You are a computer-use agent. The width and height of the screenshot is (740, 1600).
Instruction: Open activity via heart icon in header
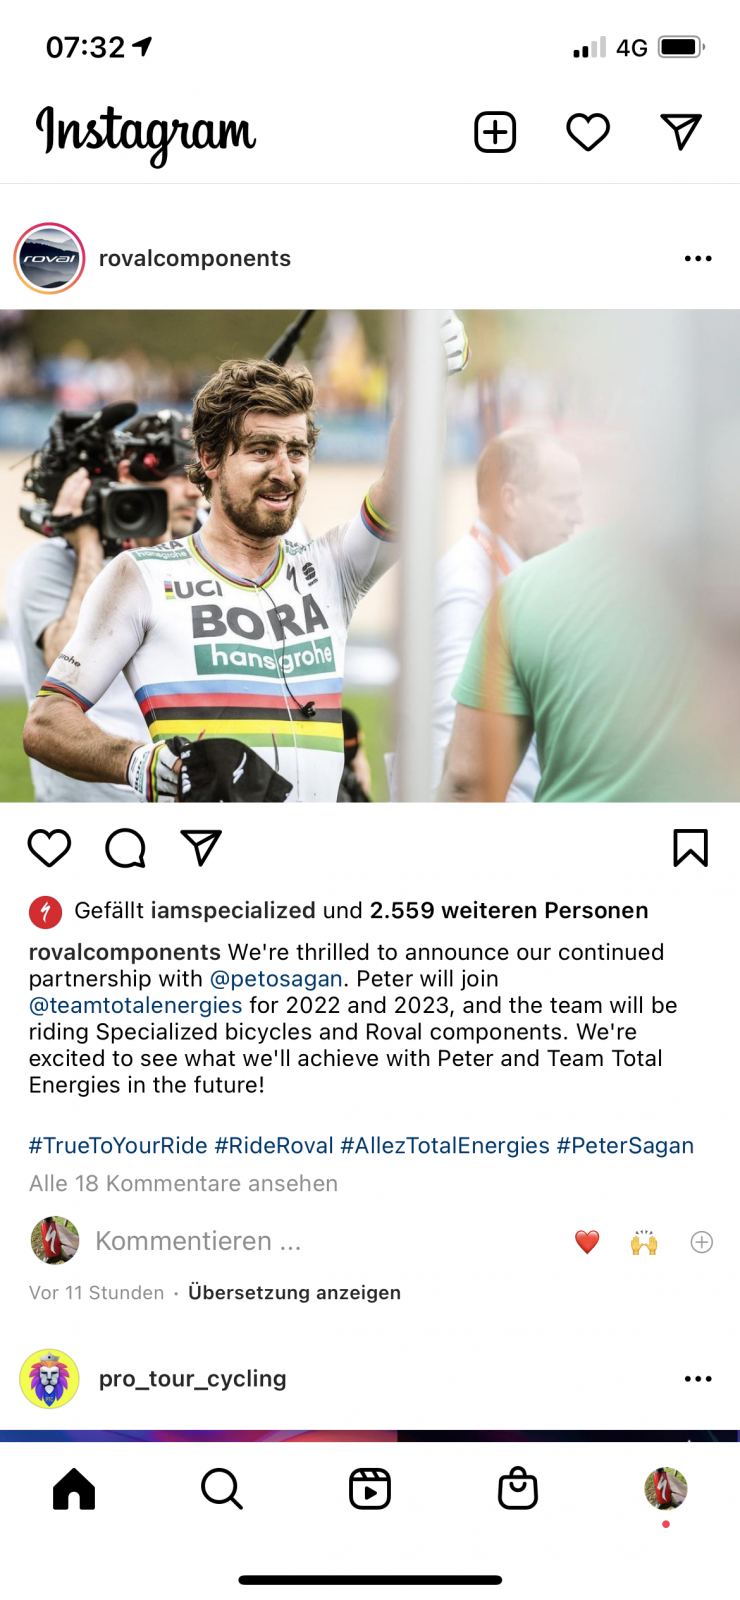(588, 132)
